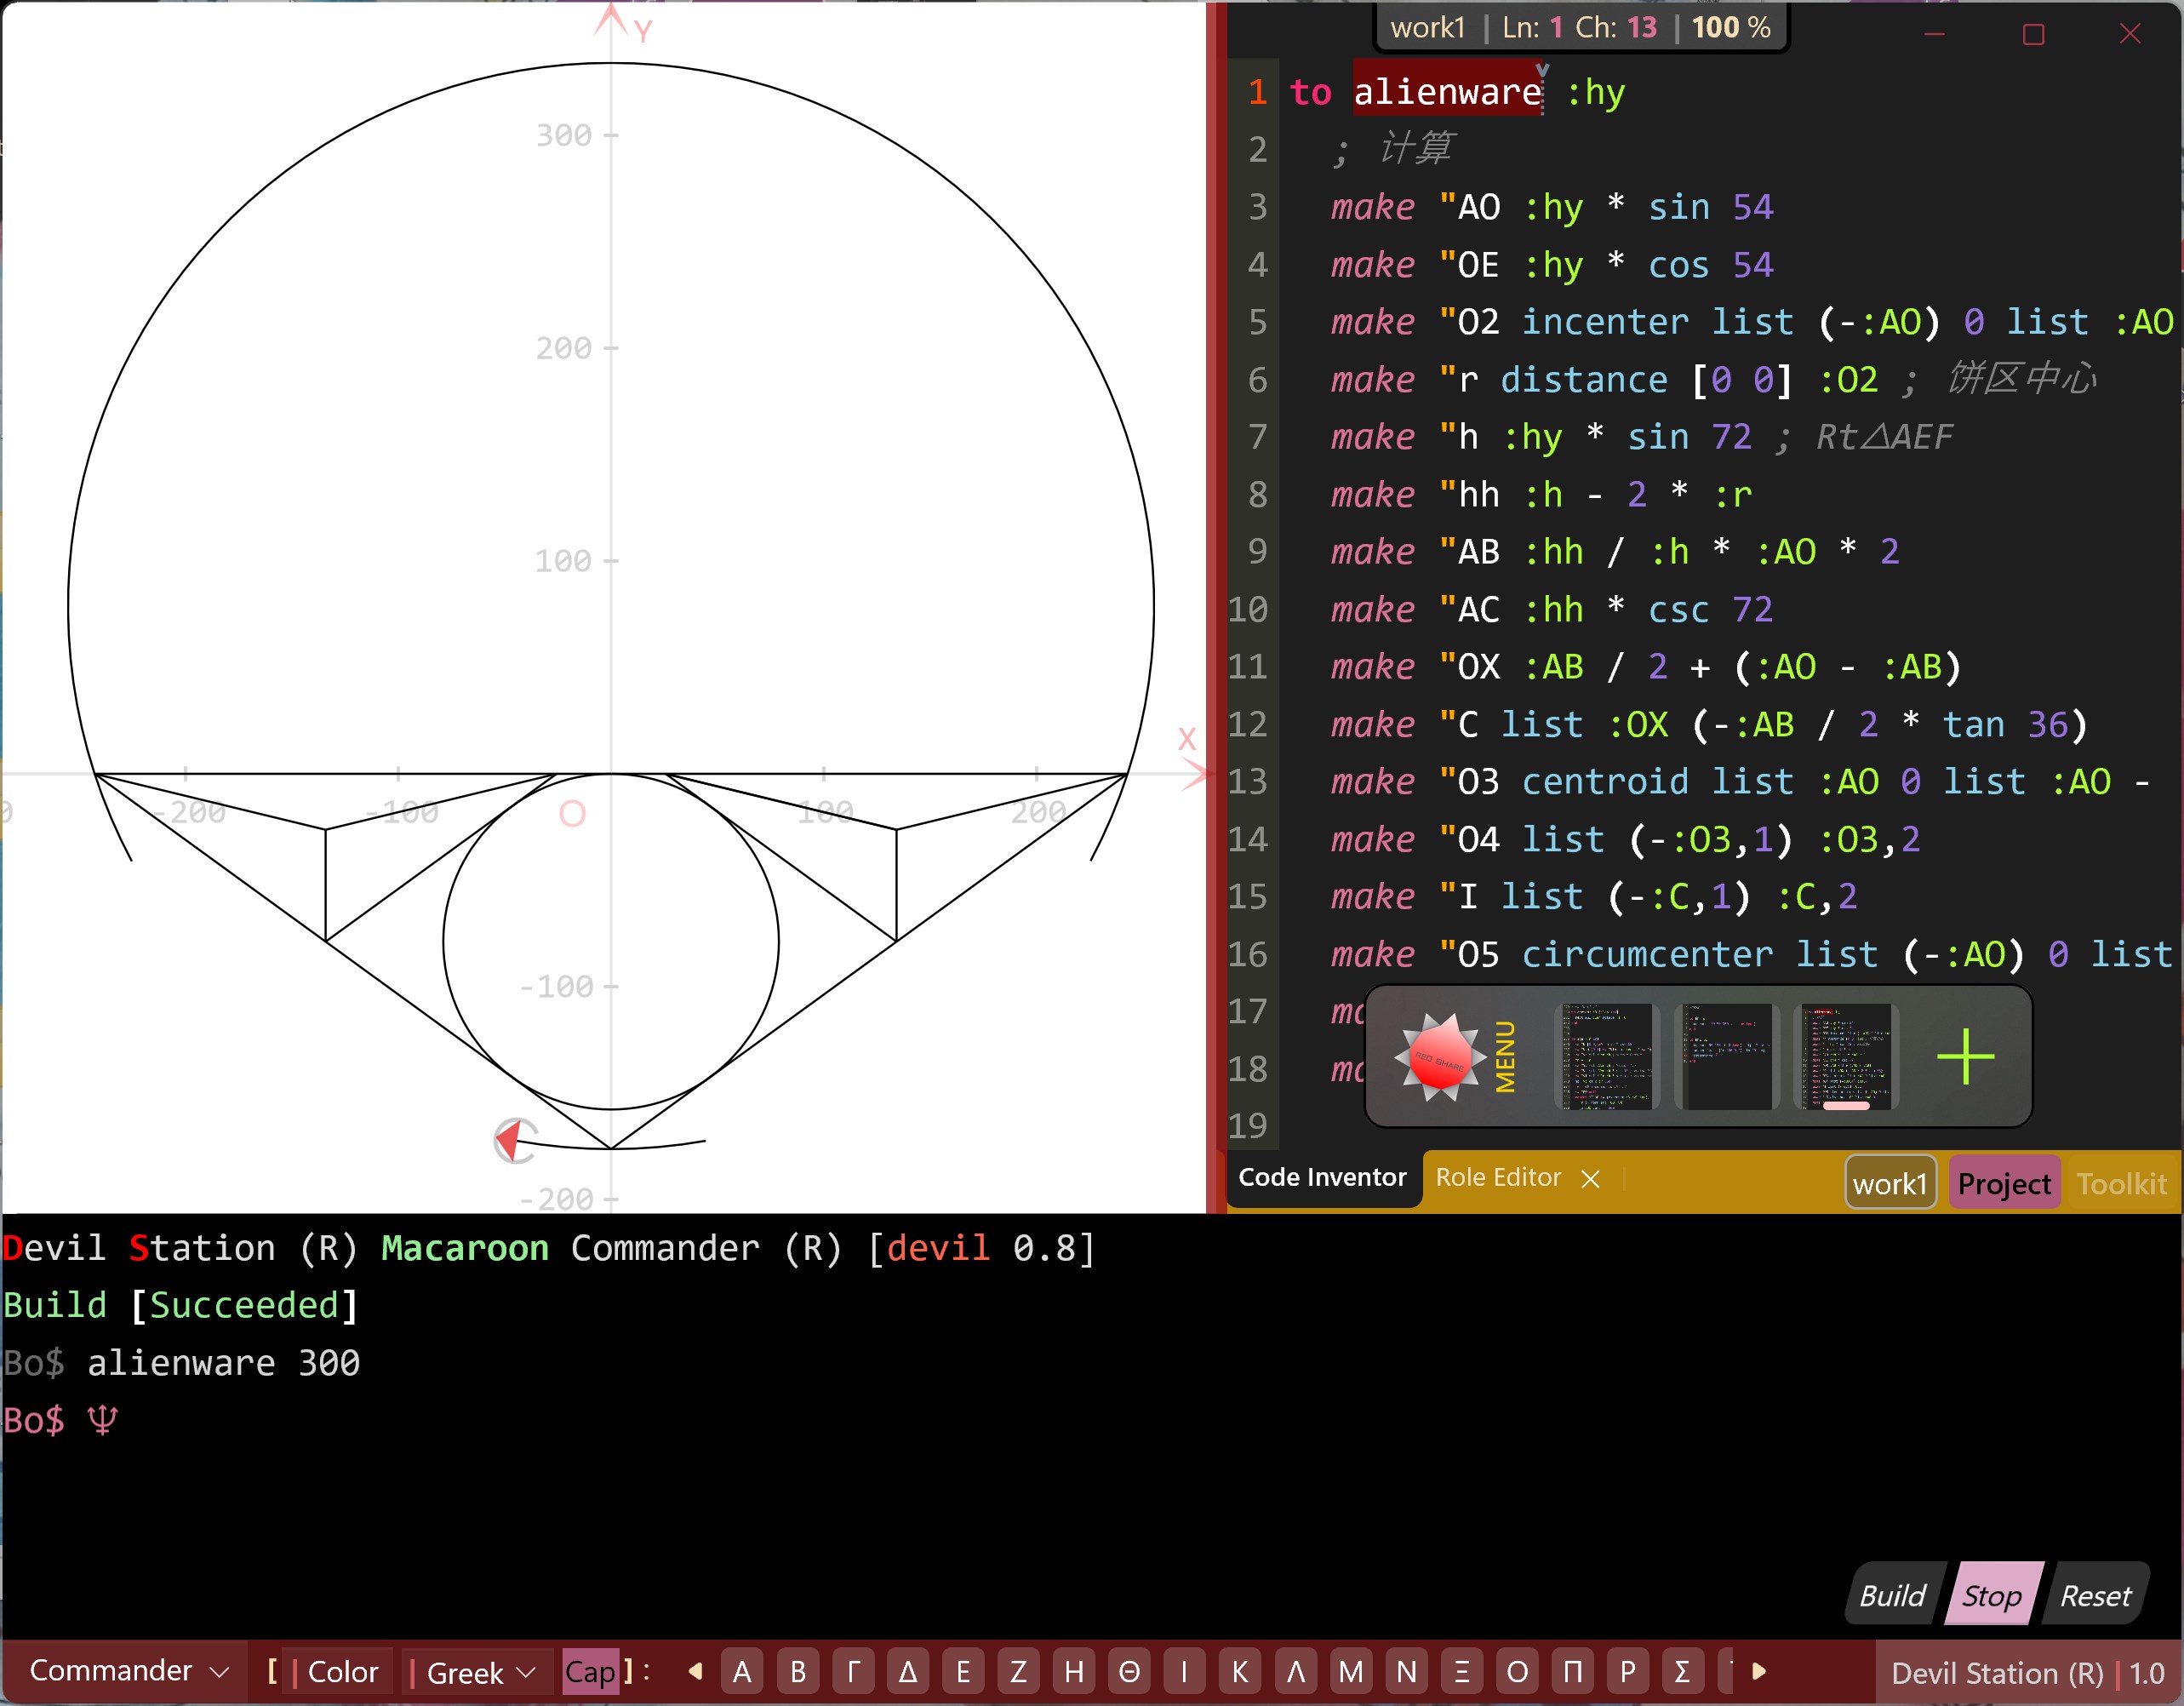Switch to the Role Editor tab
The image size is (2184, 1706).
point(1497,1178)
